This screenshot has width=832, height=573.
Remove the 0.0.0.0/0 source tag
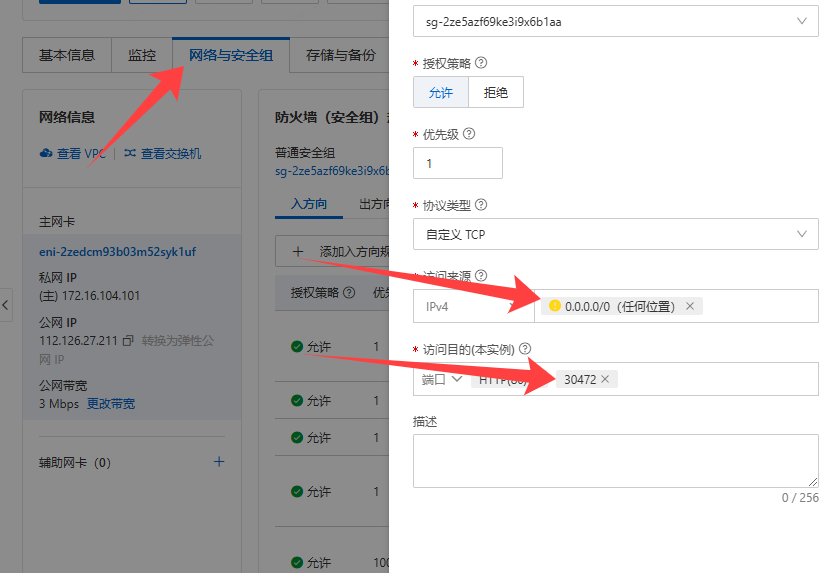pyautogui.click(x=690, y=306)
